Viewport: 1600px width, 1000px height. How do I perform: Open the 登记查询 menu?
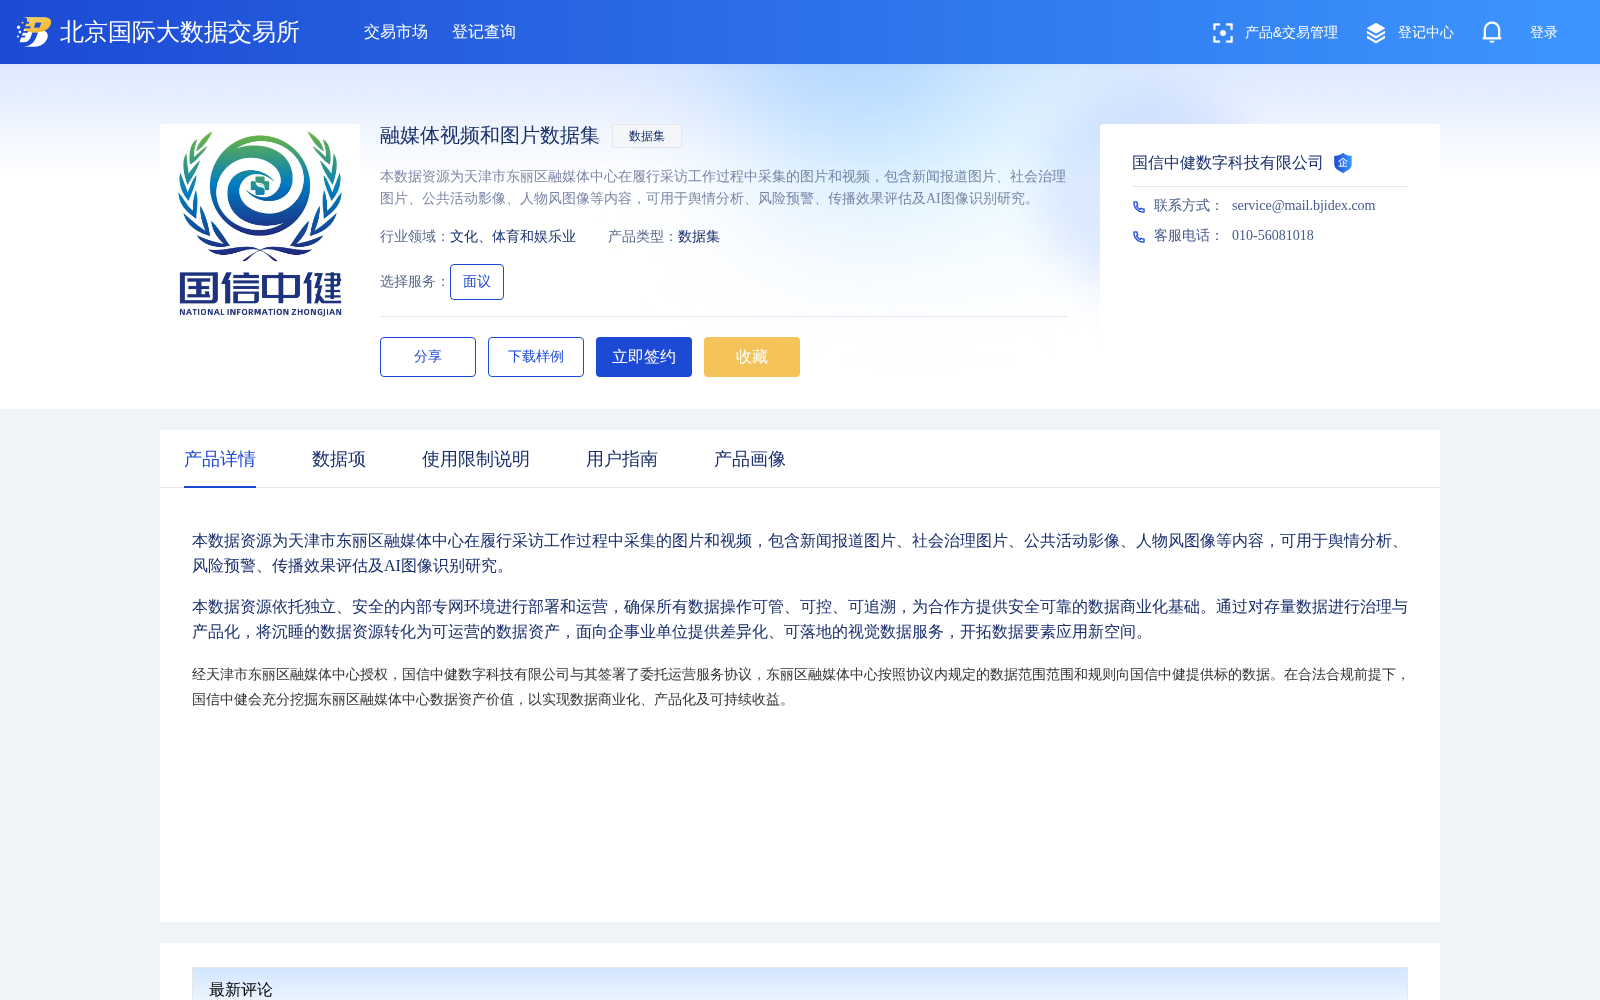tap(484, 32)
